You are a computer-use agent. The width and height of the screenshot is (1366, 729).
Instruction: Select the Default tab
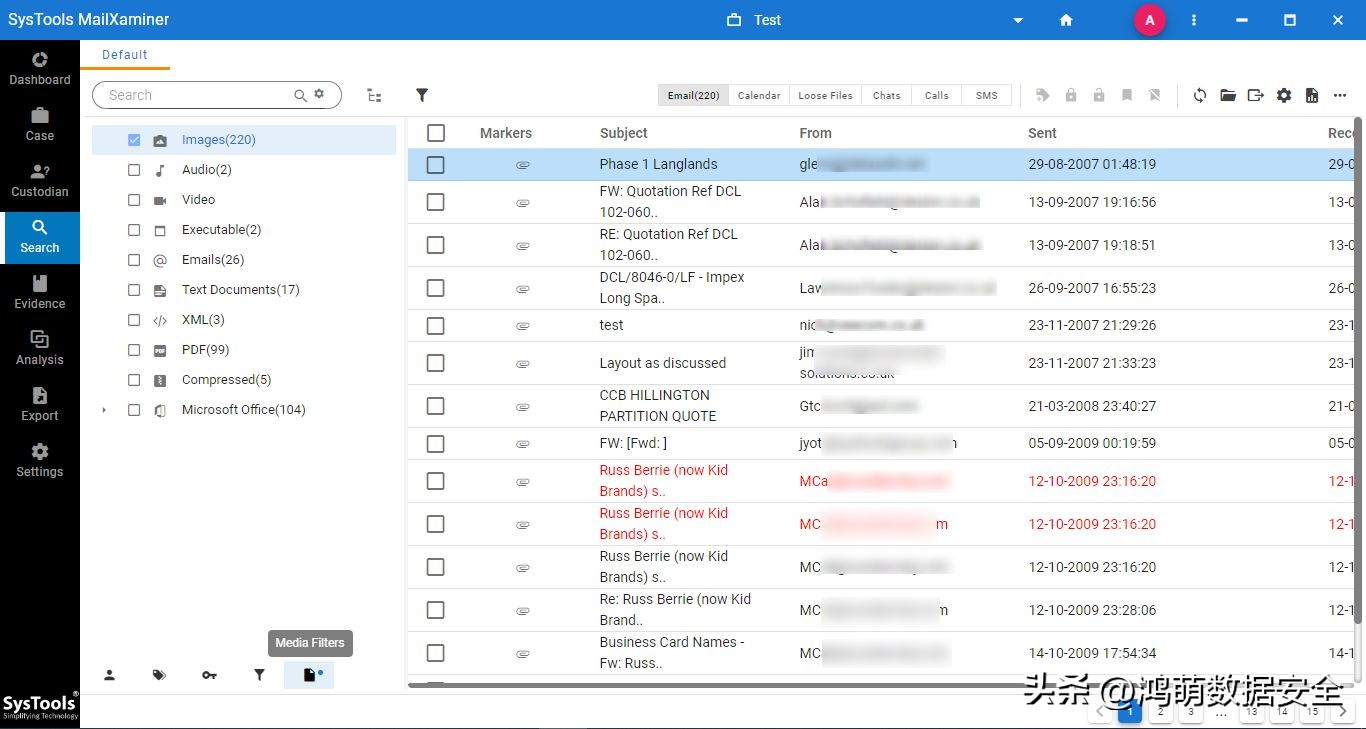coord(125,55)
